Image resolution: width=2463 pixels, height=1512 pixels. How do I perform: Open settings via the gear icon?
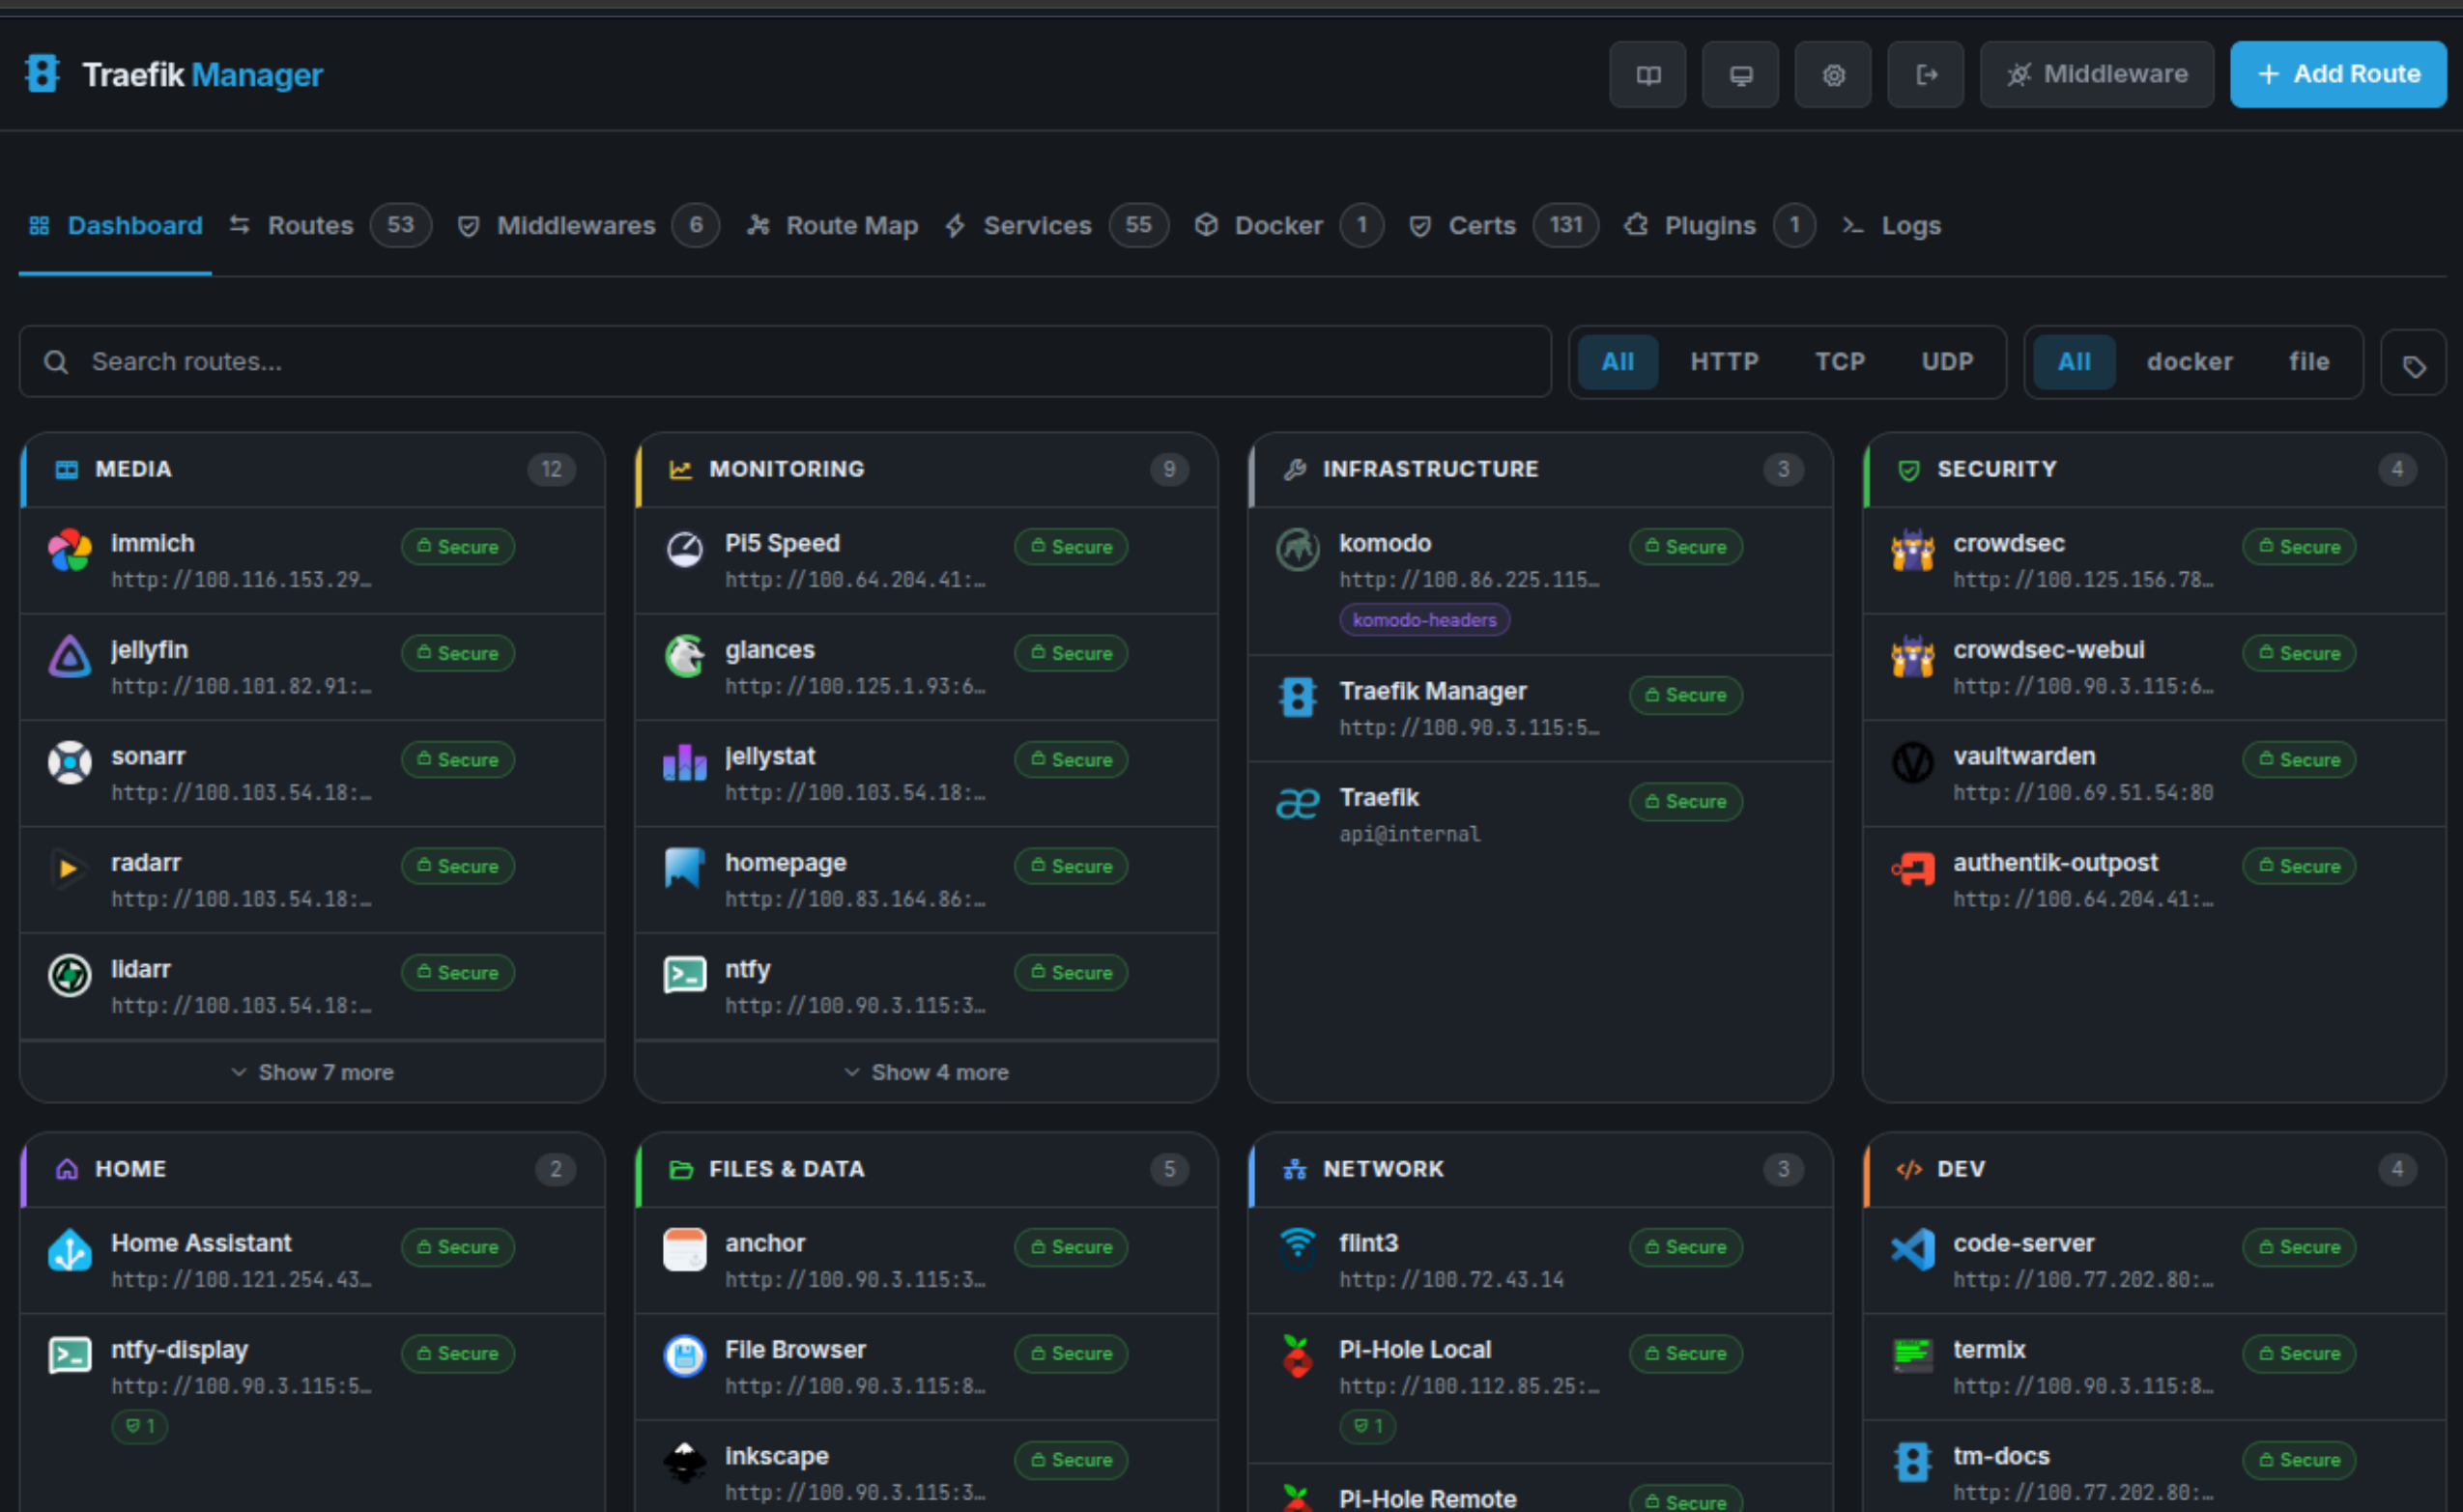point(1832,75)
